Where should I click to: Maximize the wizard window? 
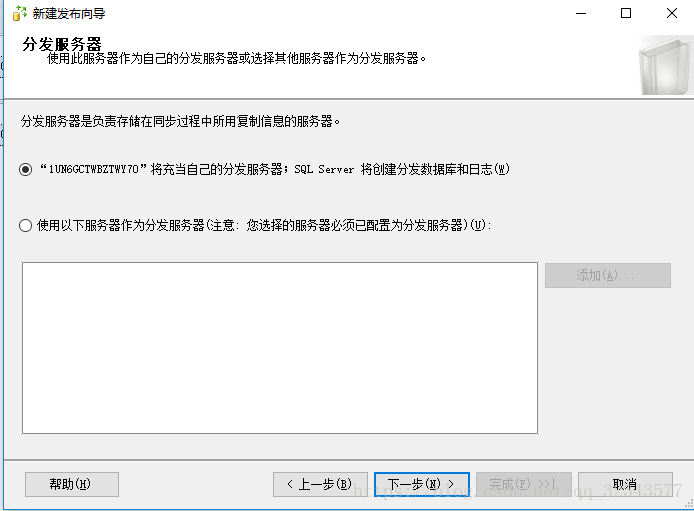click(626, 13)
